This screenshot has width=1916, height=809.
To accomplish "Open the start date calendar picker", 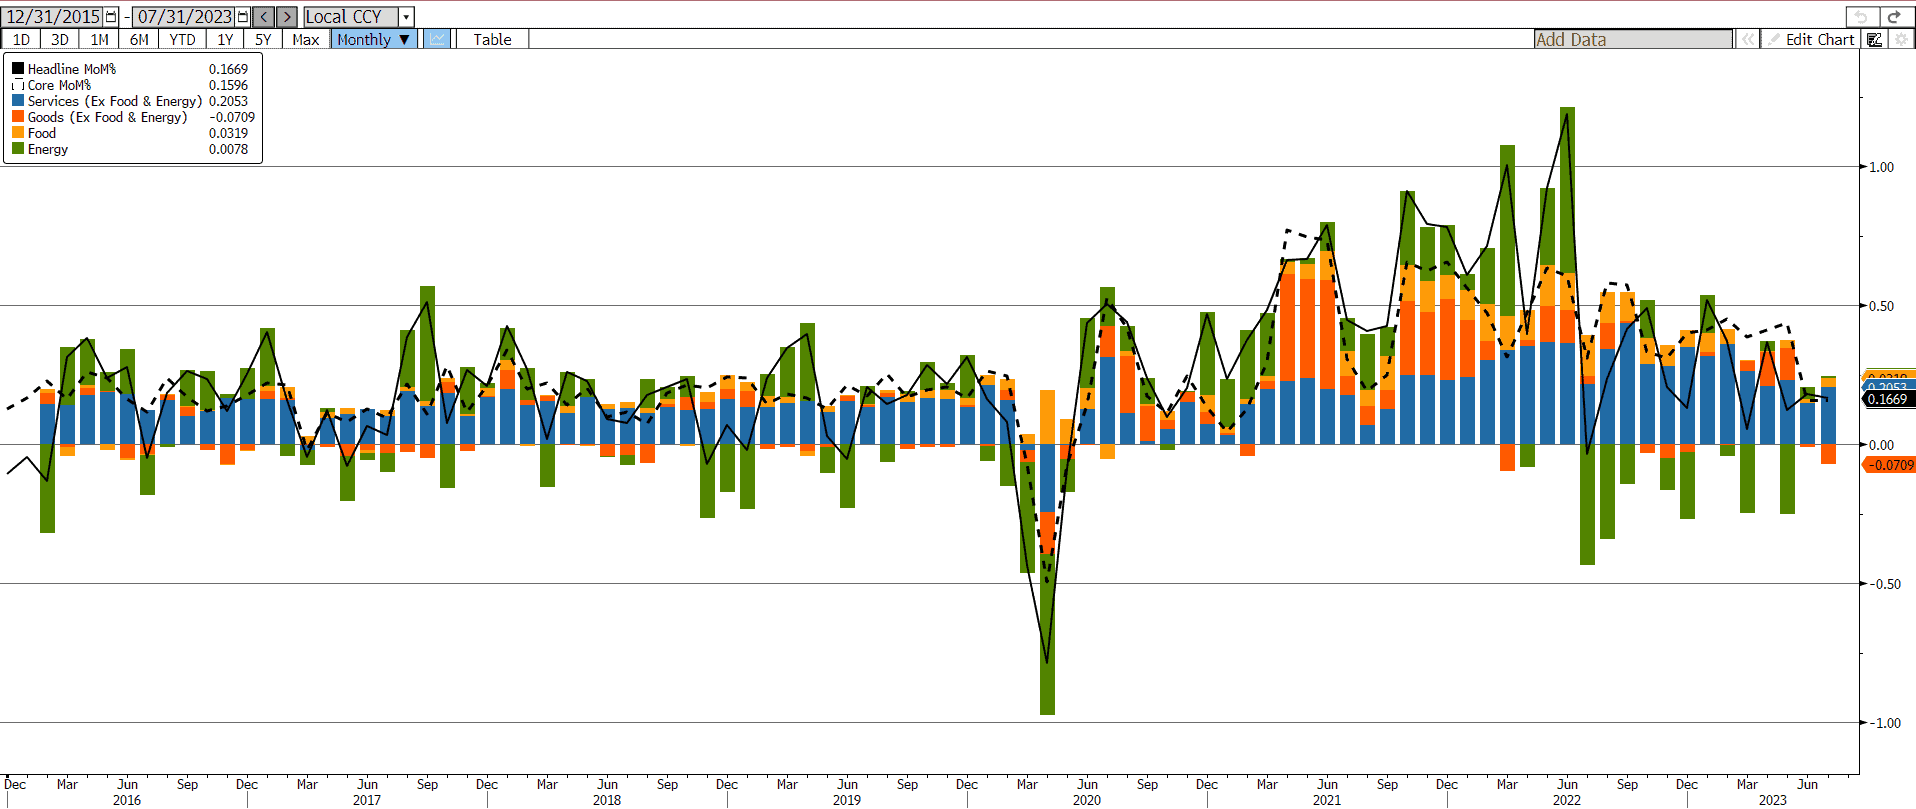I will tap(111, 17).
